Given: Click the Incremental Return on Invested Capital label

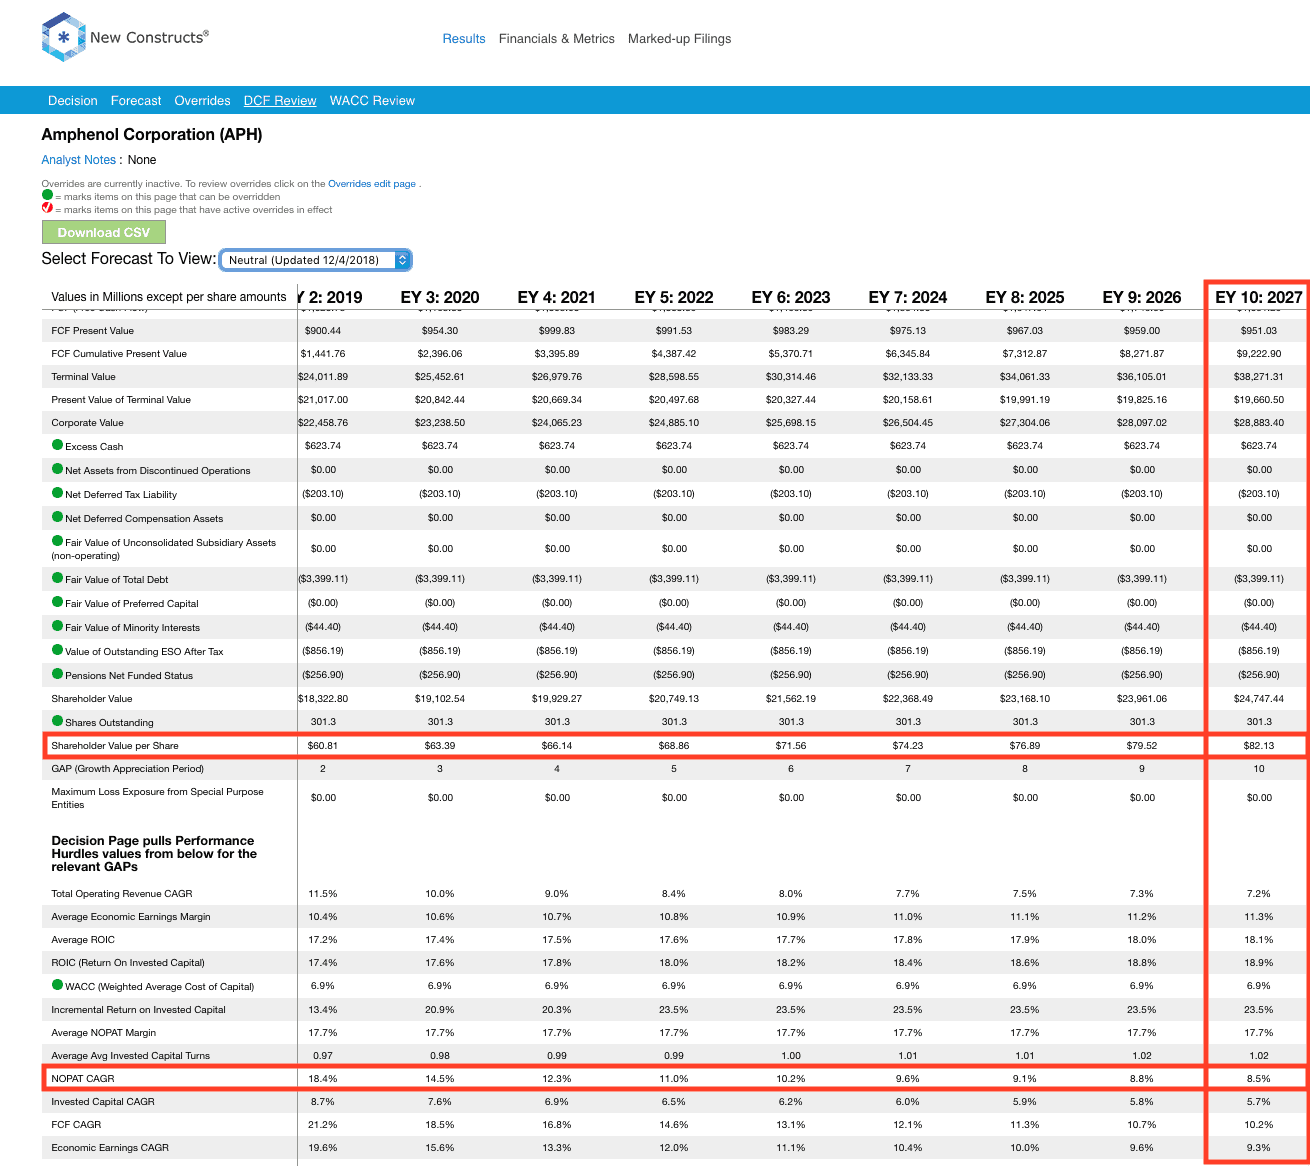Looking at the screenshot, I should coord(138,1010).
